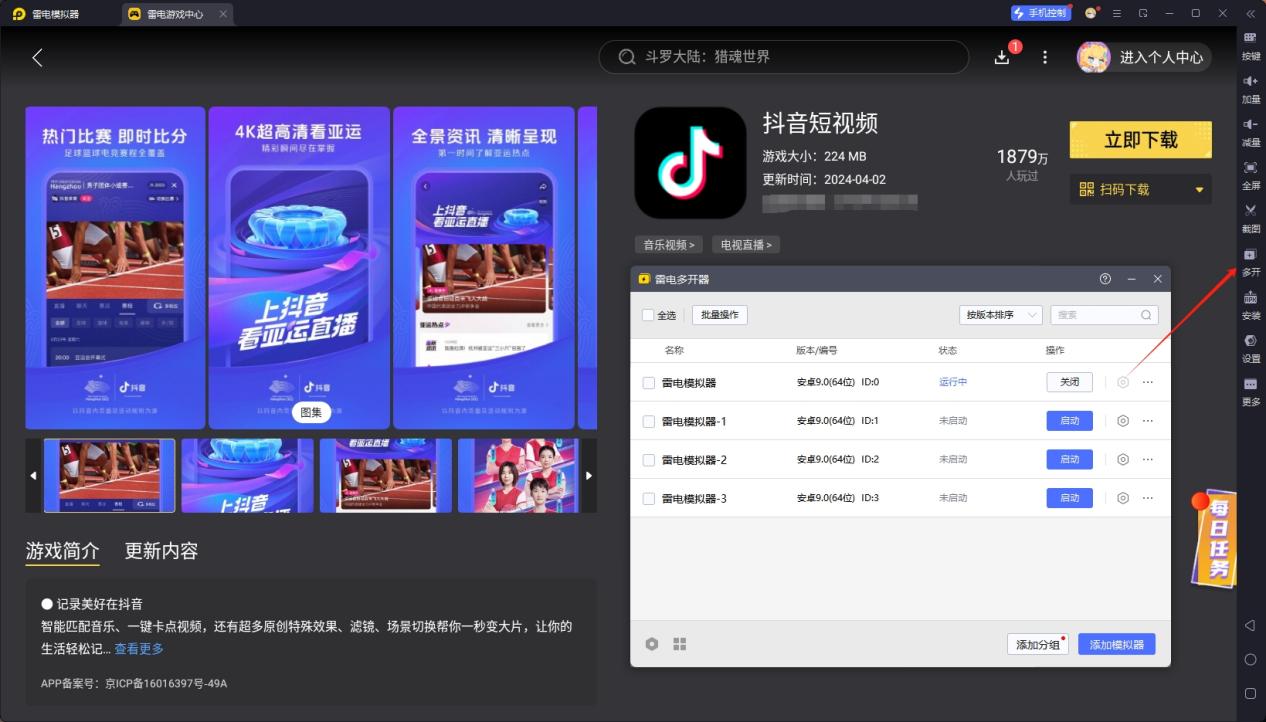Open the 电视直播 category tag
Screen dimensions: 1266x722
[747, 244]
